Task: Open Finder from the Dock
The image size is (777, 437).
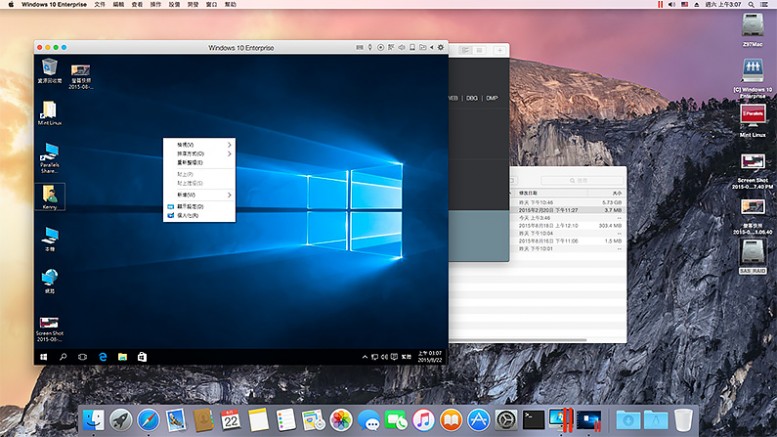Action: pyautogui.click(x=94, y=421)
